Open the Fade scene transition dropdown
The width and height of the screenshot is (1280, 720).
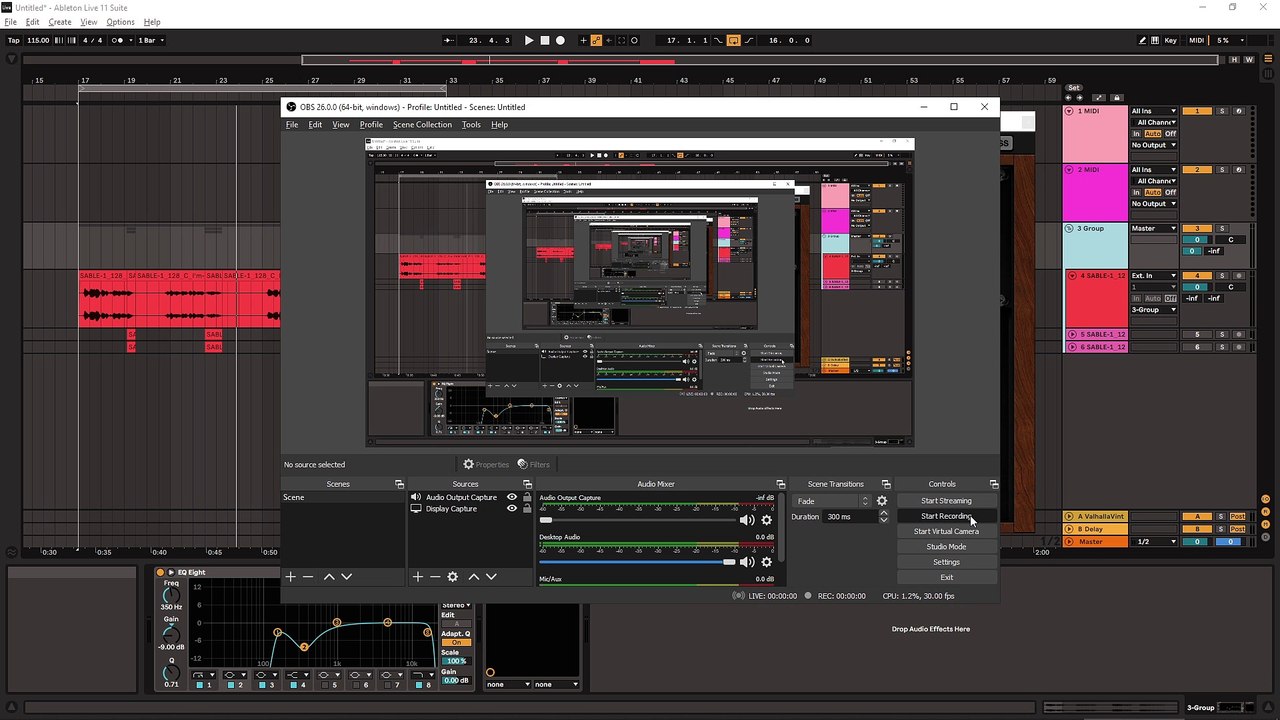coord(832,501)
